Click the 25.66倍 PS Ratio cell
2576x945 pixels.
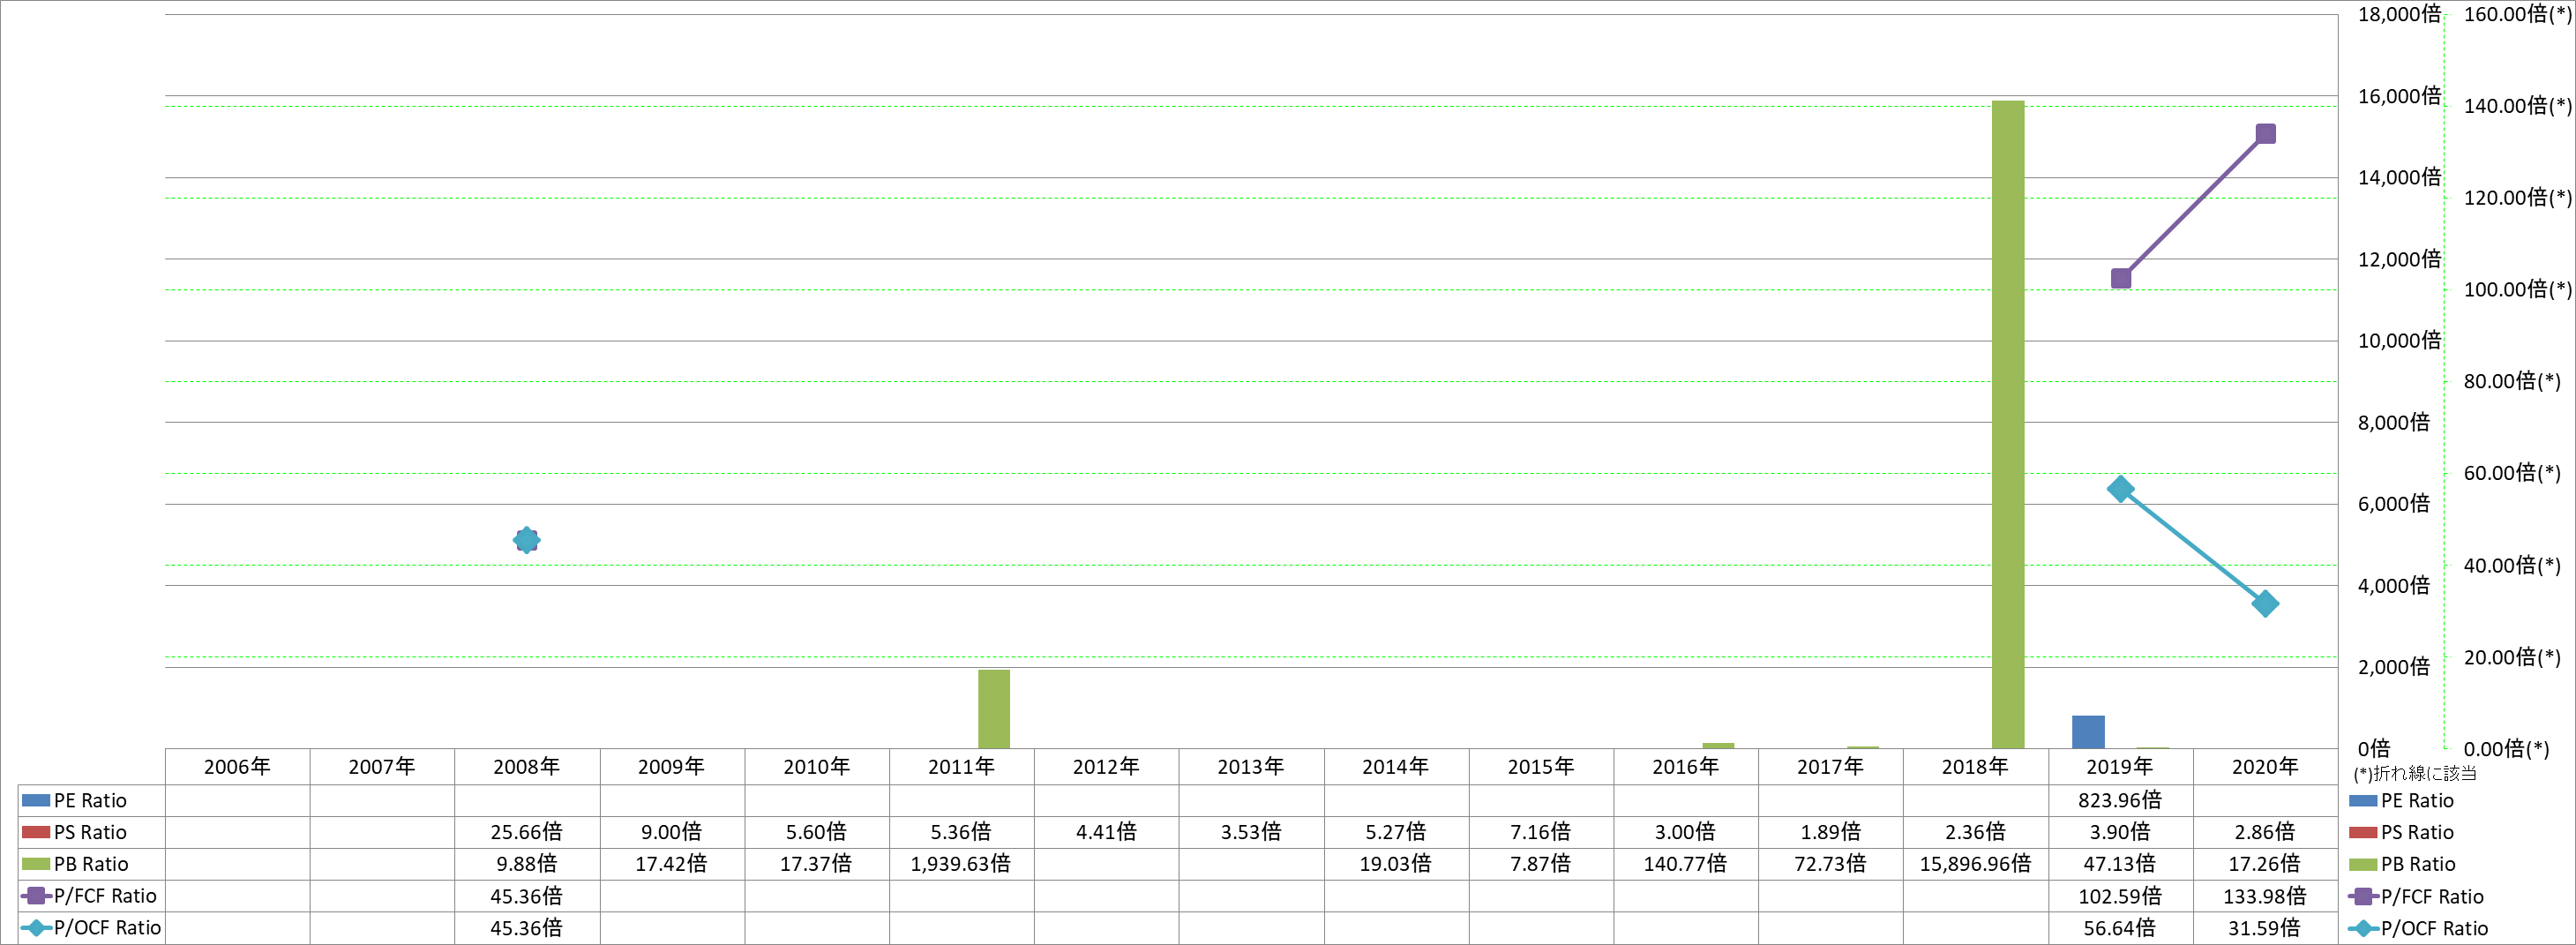(x=527, y=832)
